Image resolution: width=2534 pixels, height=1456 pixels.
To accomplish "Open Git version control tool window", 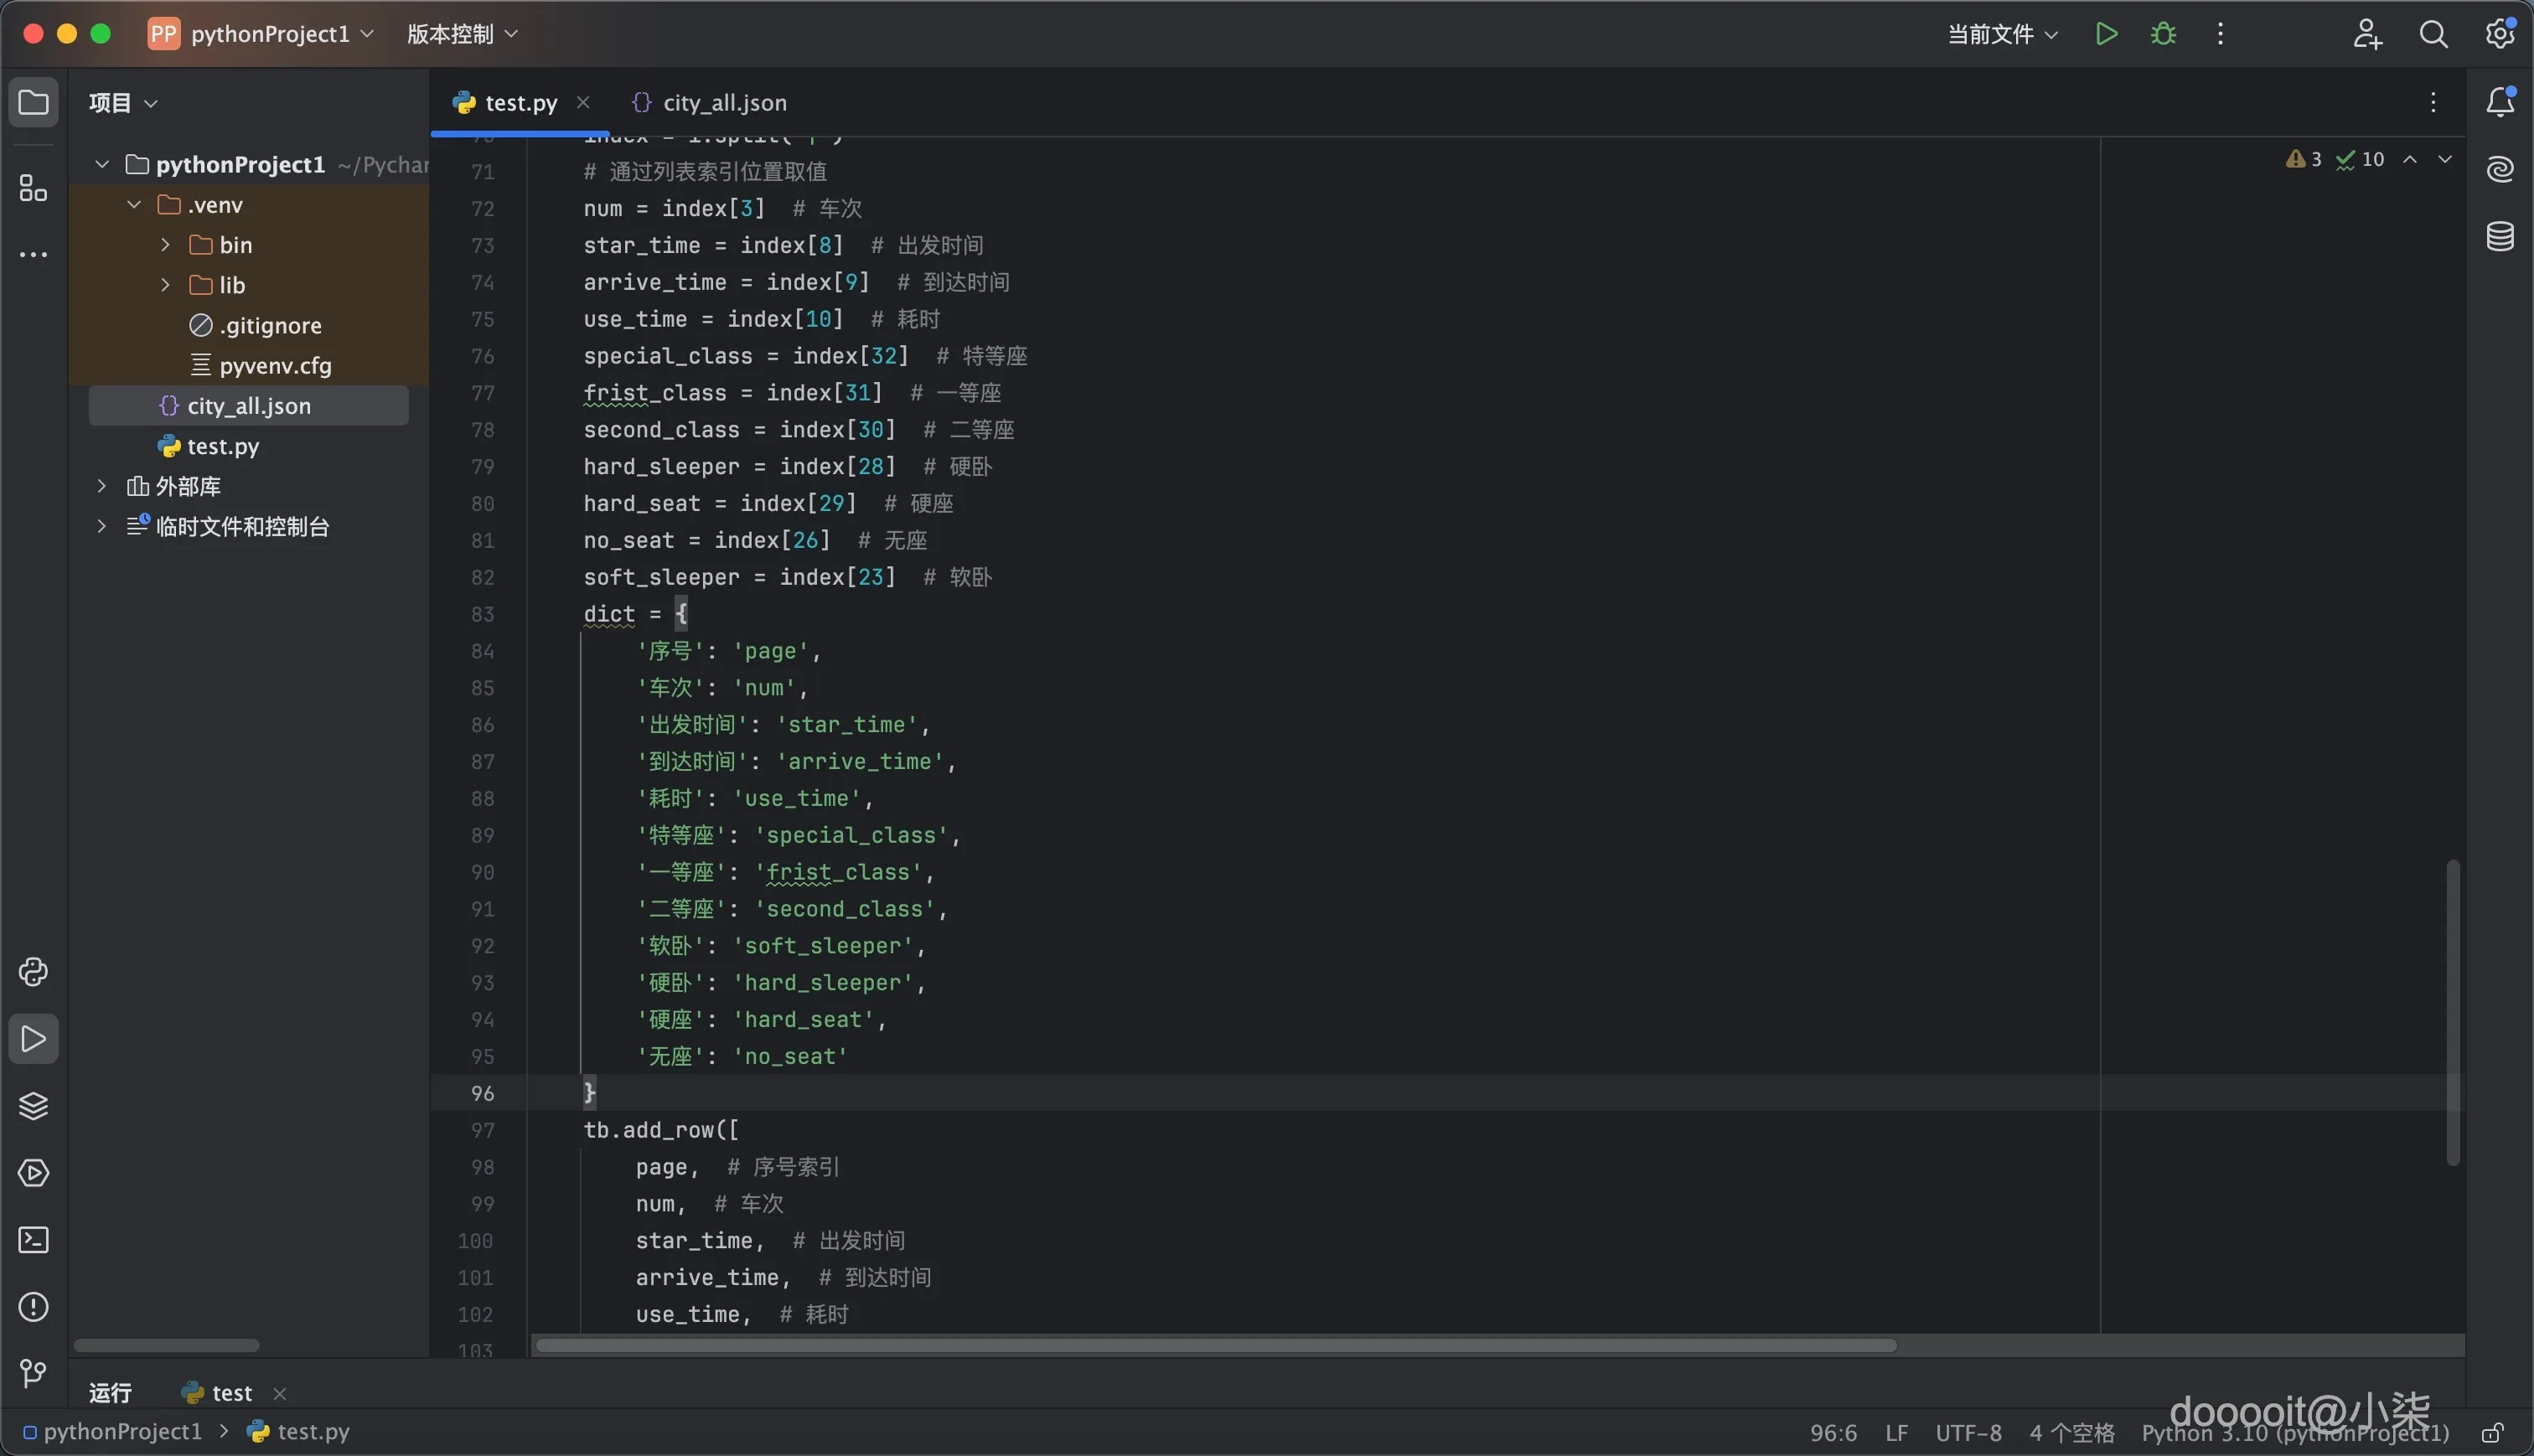I will tap(33, 1373).
